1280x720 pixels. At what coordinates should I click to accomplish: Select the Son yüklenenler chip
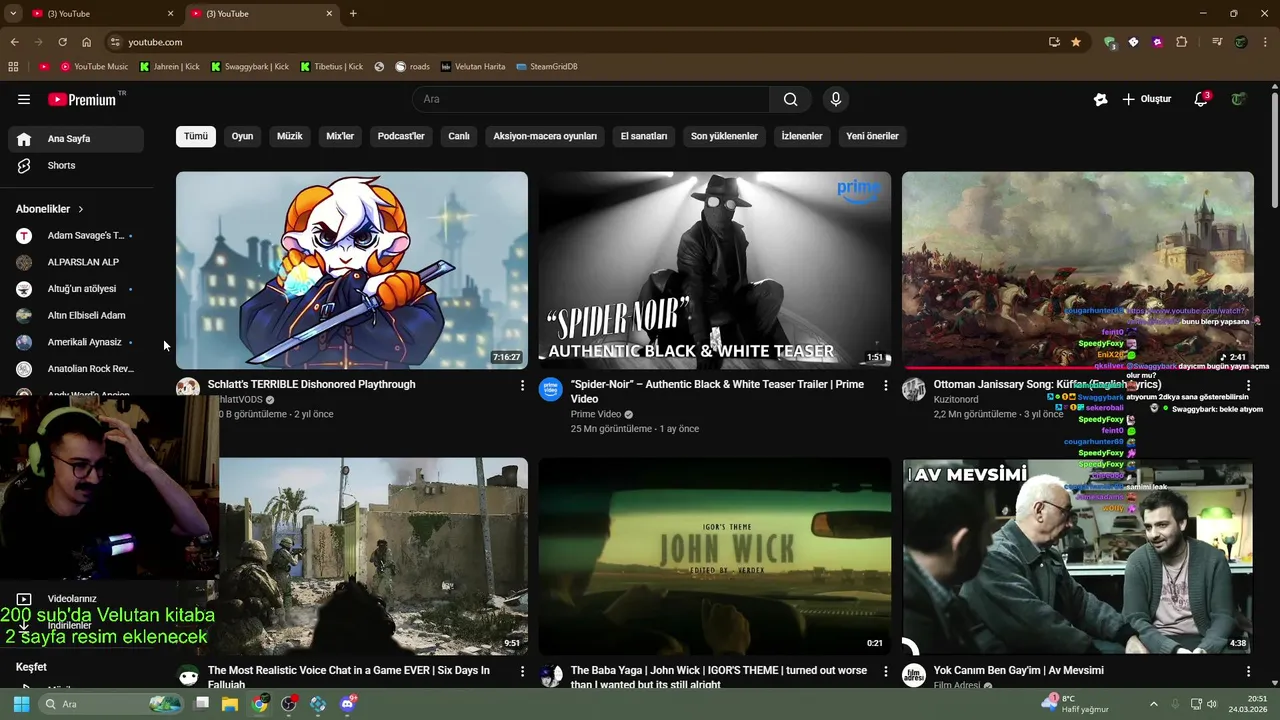(724, 136)
